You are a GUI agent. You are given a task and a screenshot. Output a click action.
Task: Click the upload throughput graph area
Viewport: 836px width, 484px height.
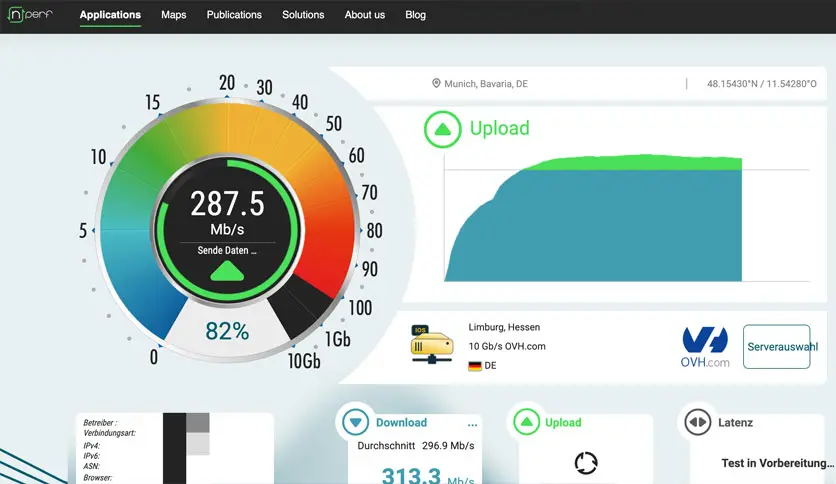point(626,218)
